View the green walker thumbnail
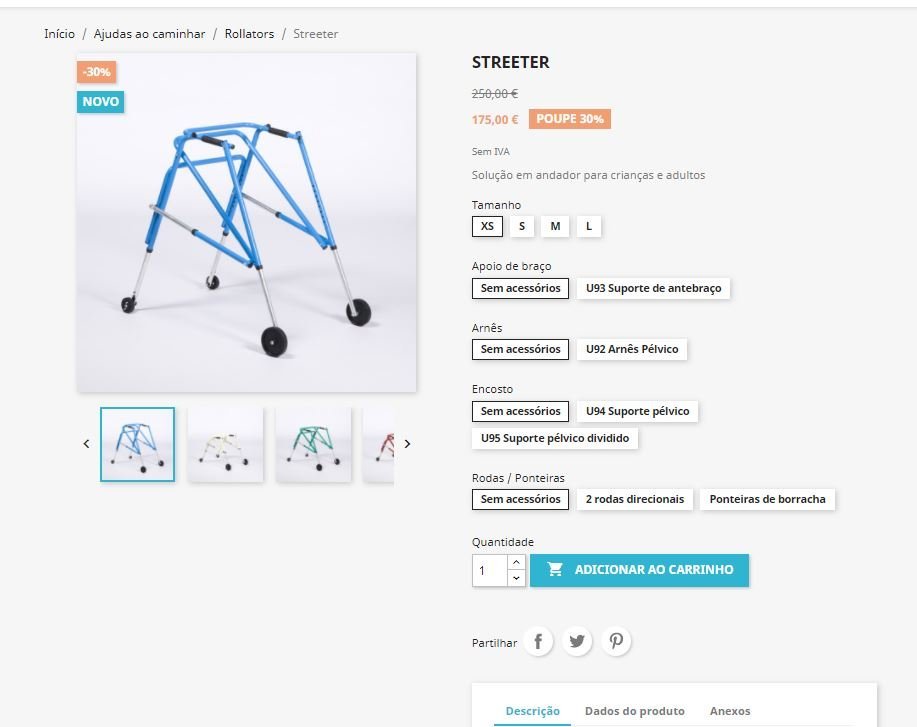This screenshot has height=727, width=917. tap(313, 445)
